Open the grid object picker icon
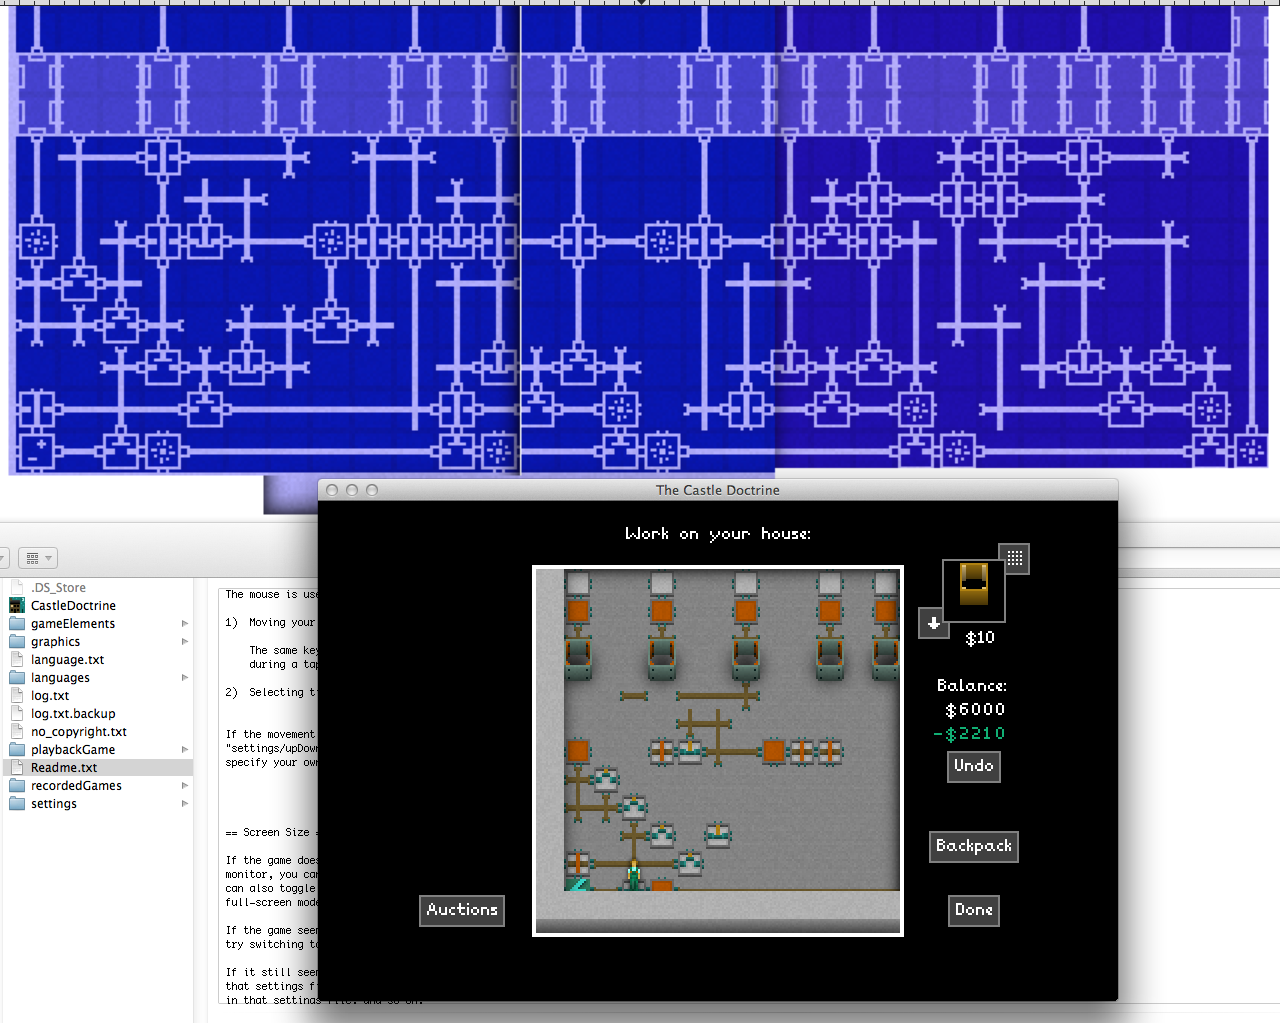Screen dimensions: 1280x1023 click(1014, 559)
